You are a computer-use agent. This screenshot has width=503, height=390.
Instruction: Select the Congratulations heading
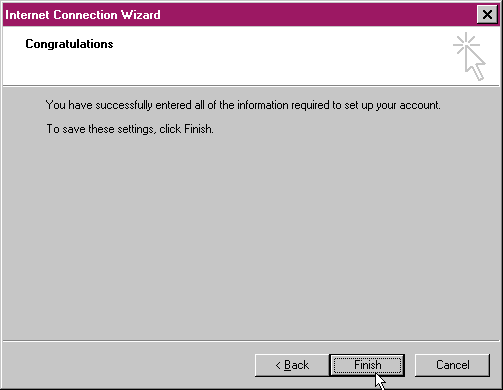coord(69,44)
